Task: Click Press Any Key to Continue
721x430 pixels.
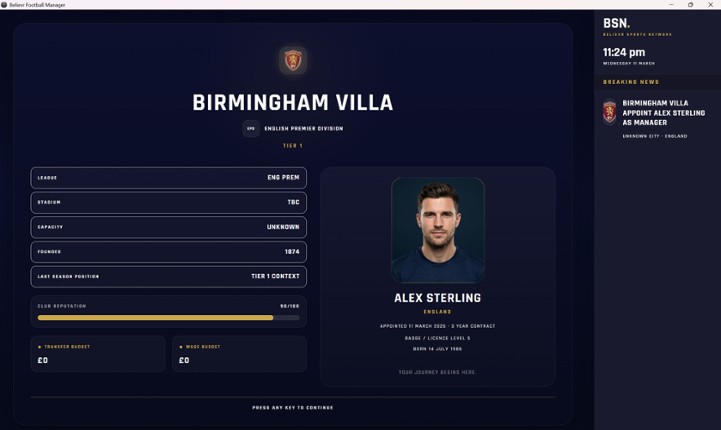Action: click(x=292, y=408)
